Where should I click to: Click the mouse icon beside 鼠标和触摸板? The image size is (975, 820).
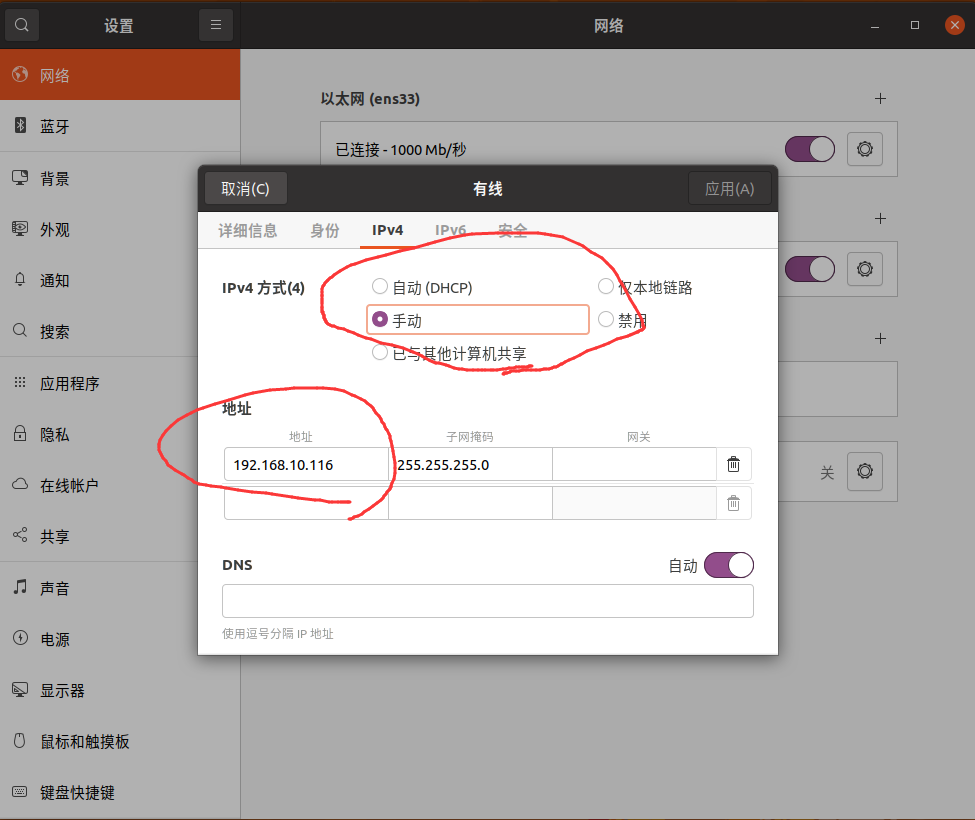point(20,740)
